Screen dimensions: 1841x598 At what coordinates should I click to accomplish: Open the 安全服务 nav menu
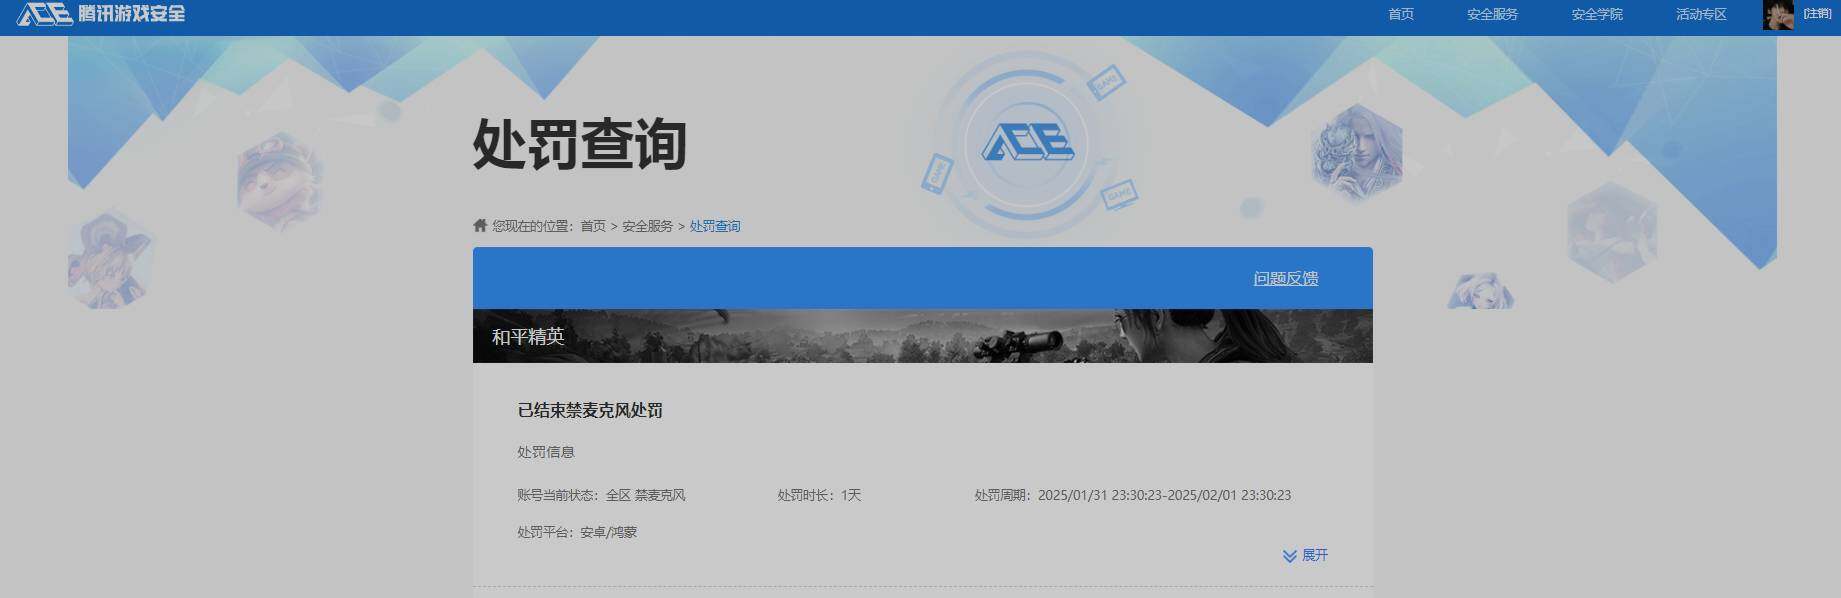(x=1492, y=14)
